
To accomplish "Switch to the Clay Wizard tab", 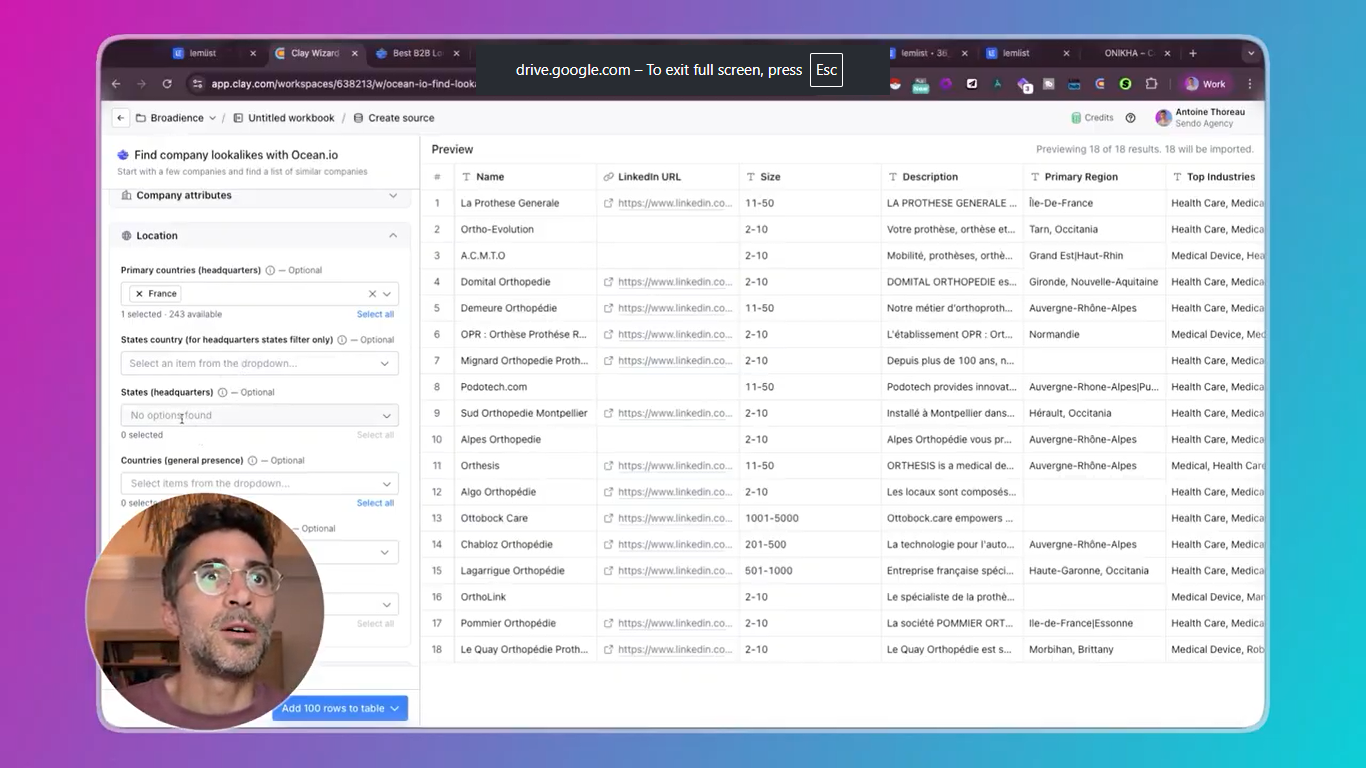I will tap(315, 53).
